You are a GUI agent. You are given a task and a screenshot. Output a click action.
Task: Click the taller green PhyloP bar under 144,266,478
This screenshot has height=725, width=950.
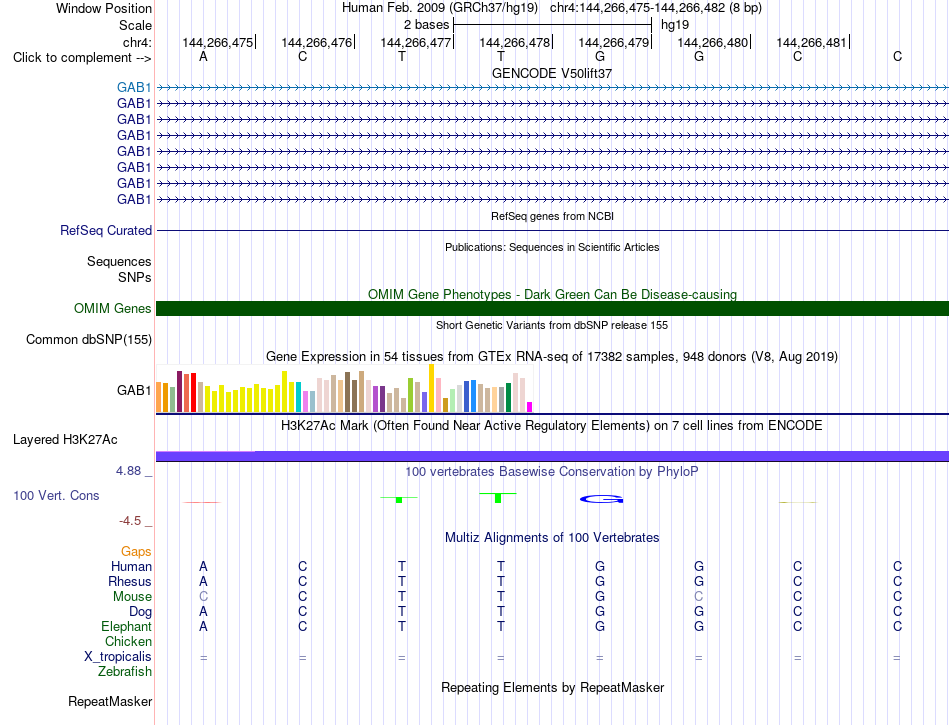point(498,498)
